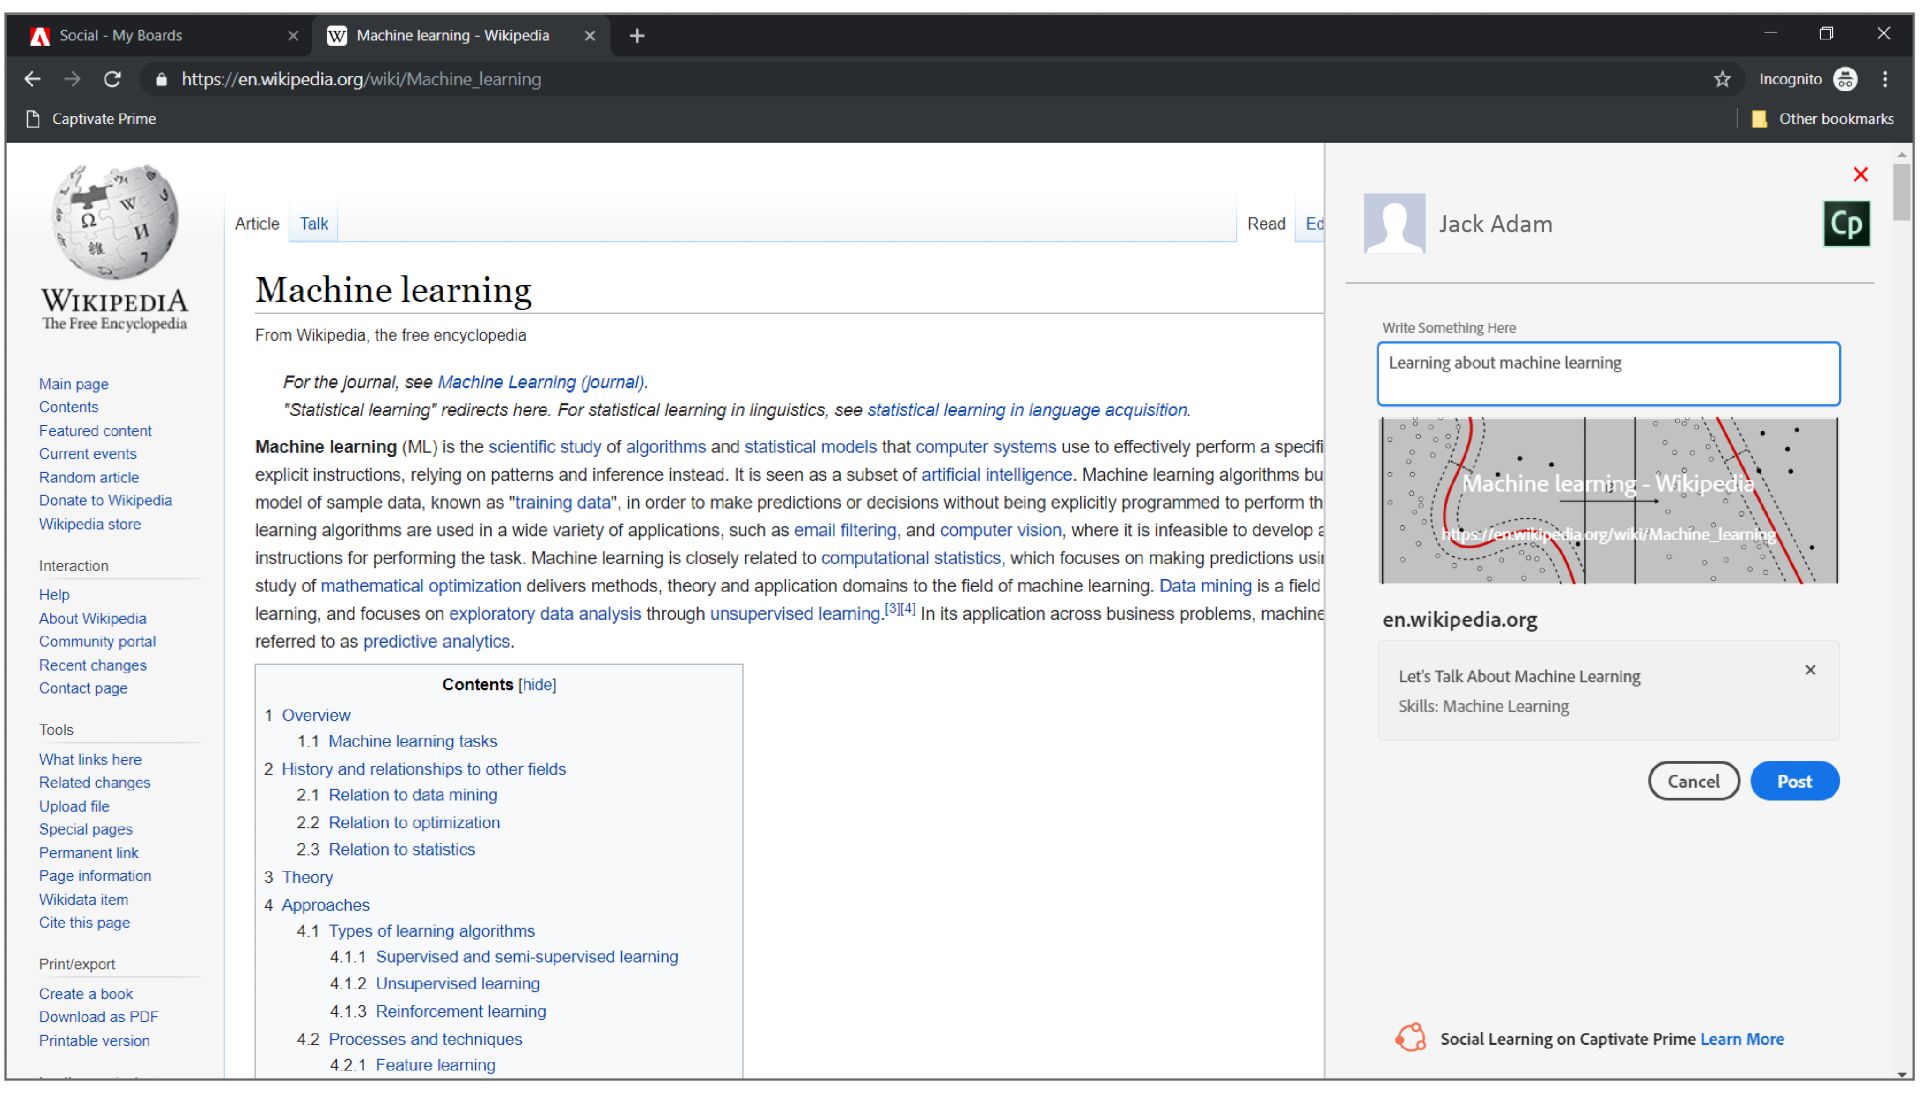The width and height of the screenshot is (1920, 1101).
Task: Cancel the post
Action: click(1693, 781)
